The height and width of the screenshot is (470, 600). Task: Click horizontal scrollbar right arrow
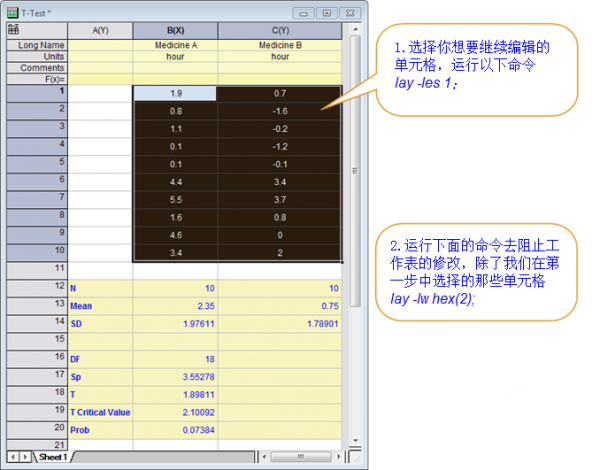click(x=339, y=457)
